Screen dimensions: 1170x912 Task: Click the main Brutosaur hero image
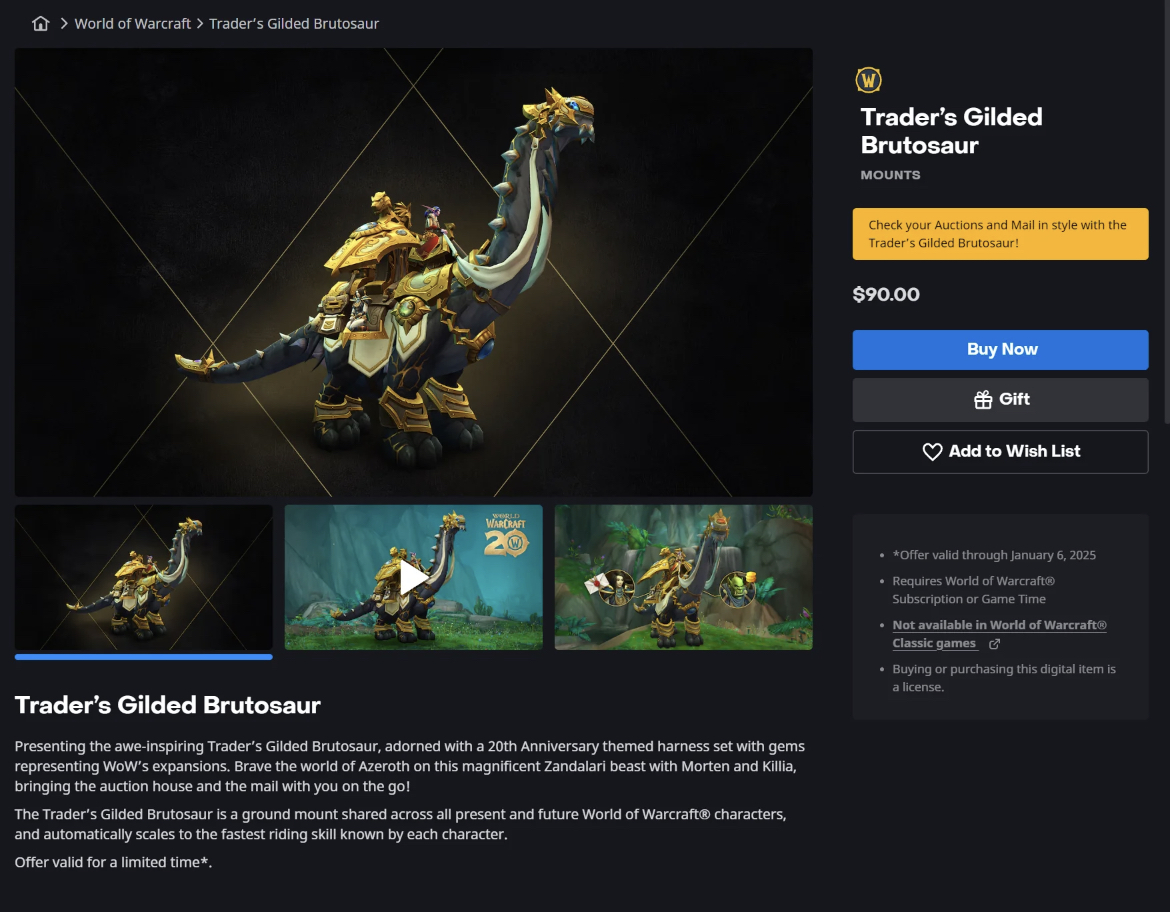tap(413, 272)
